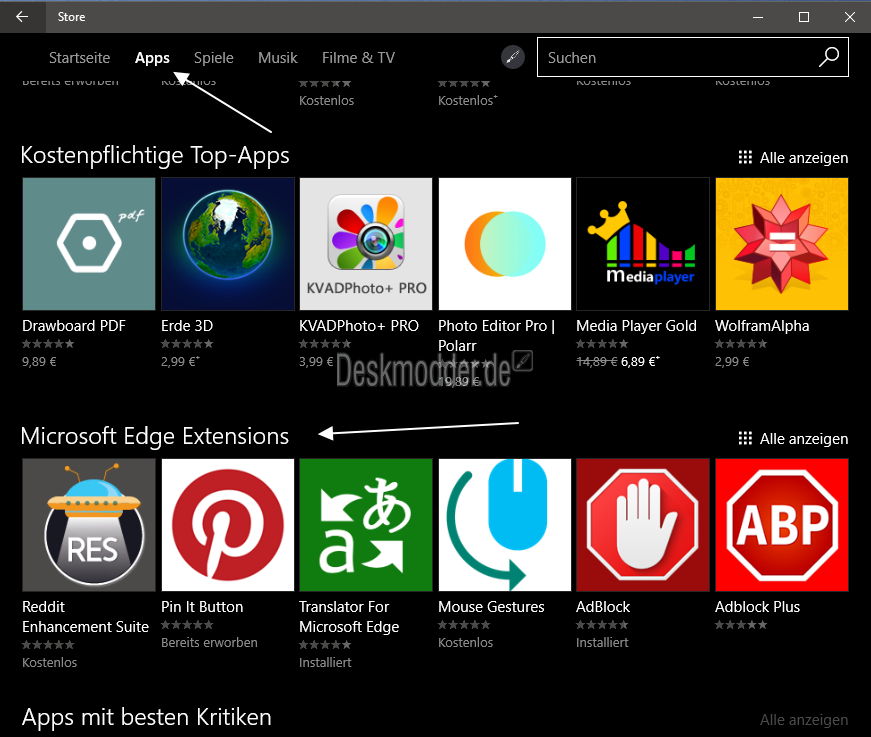The width and height of the screenshot is (871, 737).
Task: Show all Kostenpflichtige Top-Apps via Alle anzeigen
Action: 804,158
